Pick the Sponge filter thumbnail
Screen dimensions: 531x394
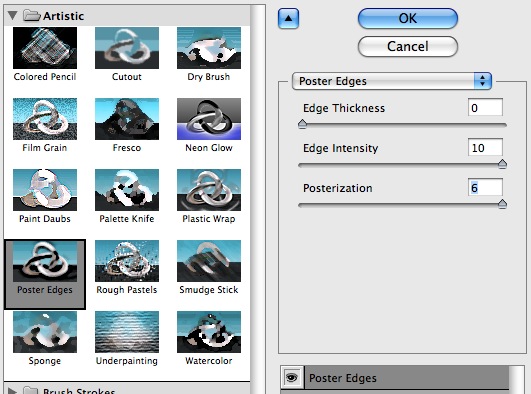[x=45, y=332]
